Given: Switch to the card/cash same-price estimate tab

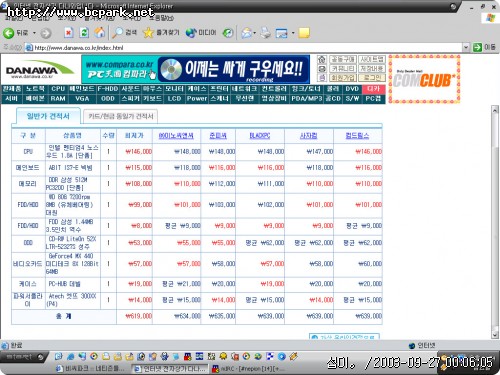Looking at the screenshot, I should [120, 116].
